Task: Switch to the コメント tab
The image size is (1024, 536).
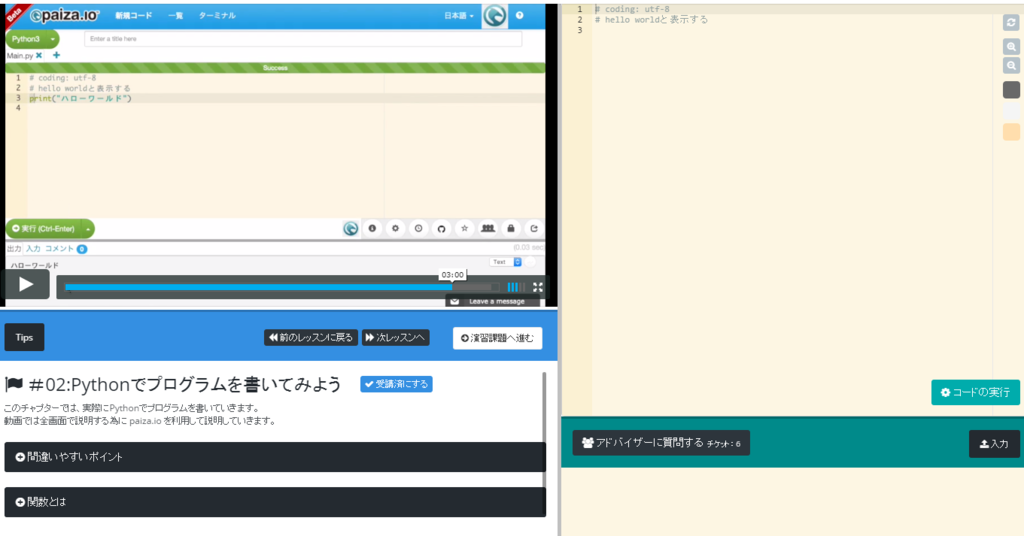Action: pyautogui.click(x=59, y=249)
